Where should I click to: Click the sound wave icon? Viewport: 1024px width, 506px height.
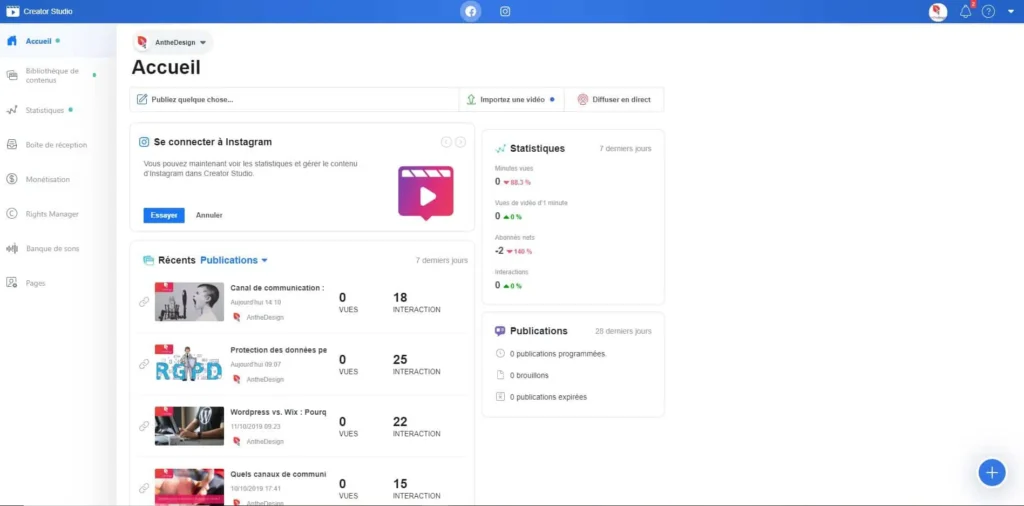[x=12, y=249]
